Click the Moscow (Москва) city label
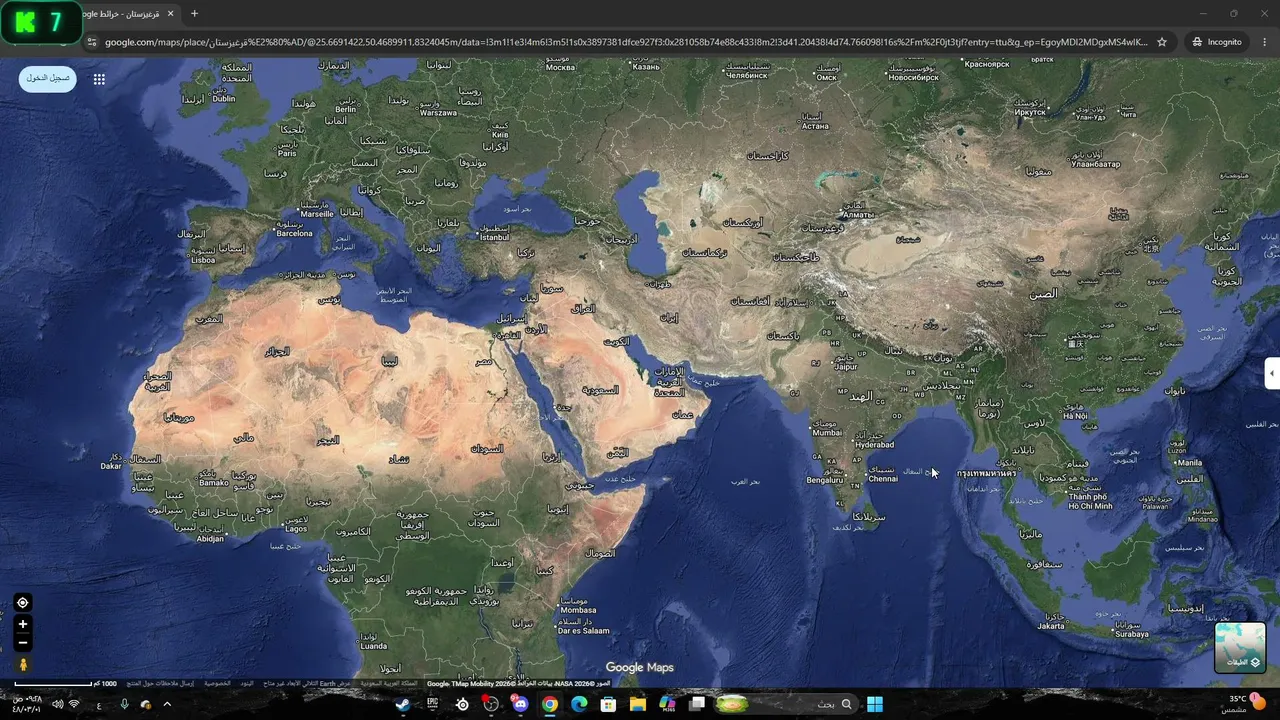 [561, 68]
